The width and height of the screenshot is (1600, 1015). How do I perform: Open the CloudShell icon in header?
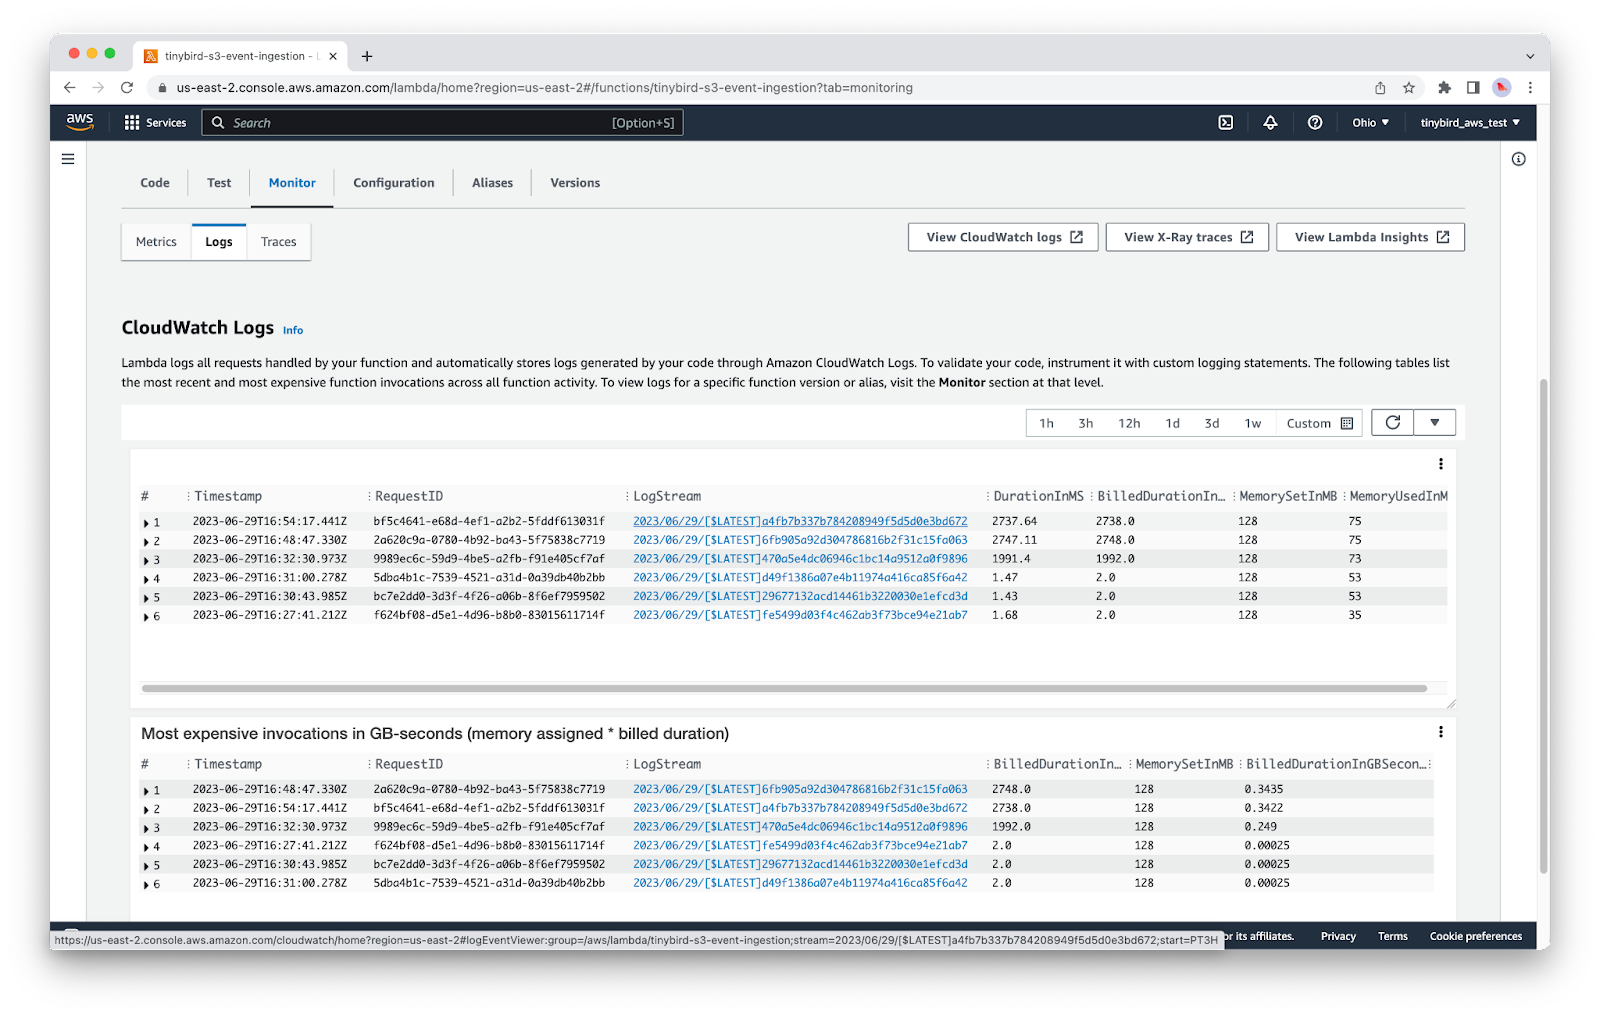click(x=1226, y=122)
